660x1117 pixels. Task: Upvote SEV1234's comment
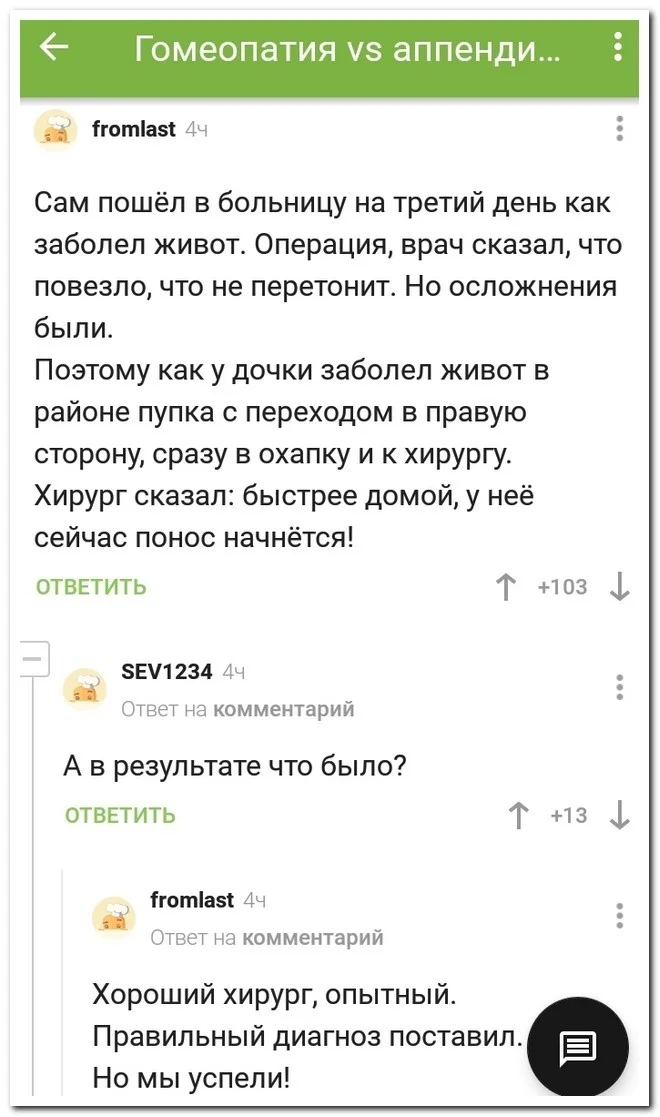click(x=518, y=816)
